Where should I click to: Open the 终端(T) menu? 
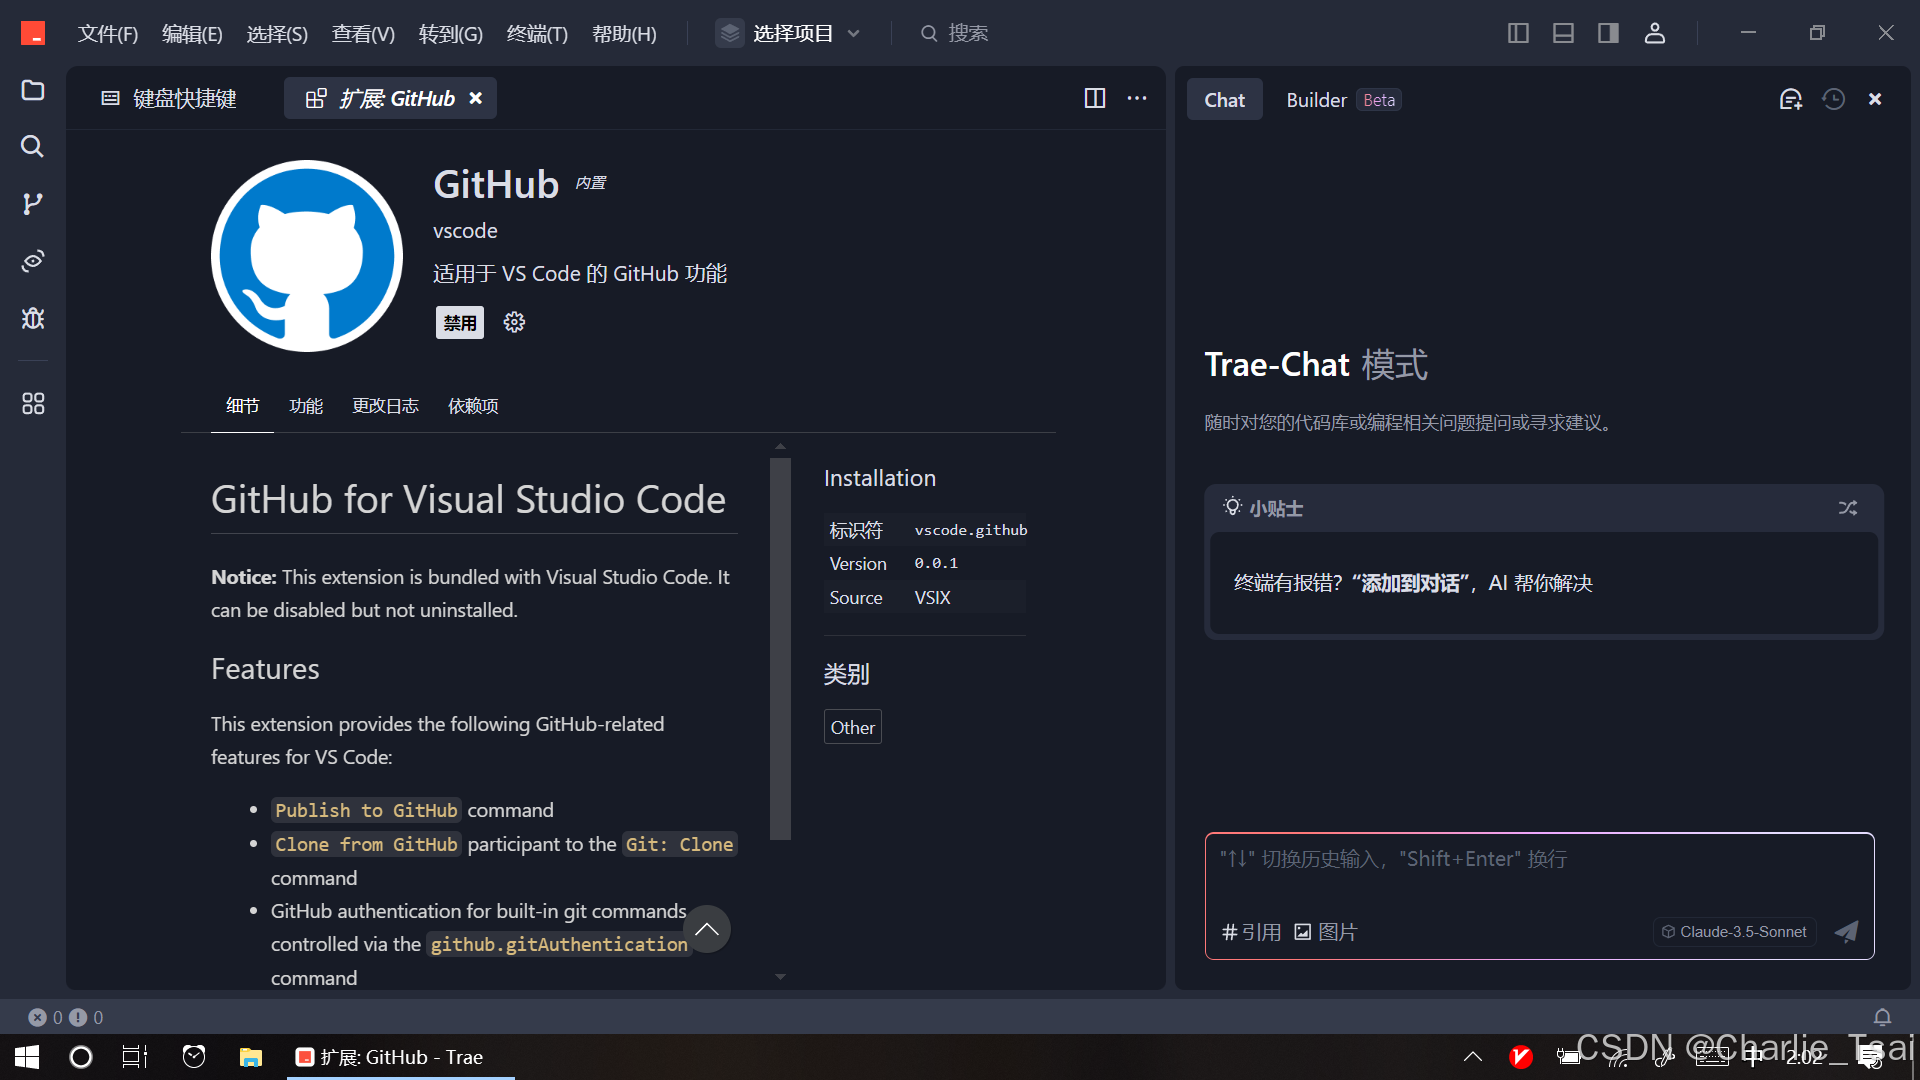(x=537, y=34)
